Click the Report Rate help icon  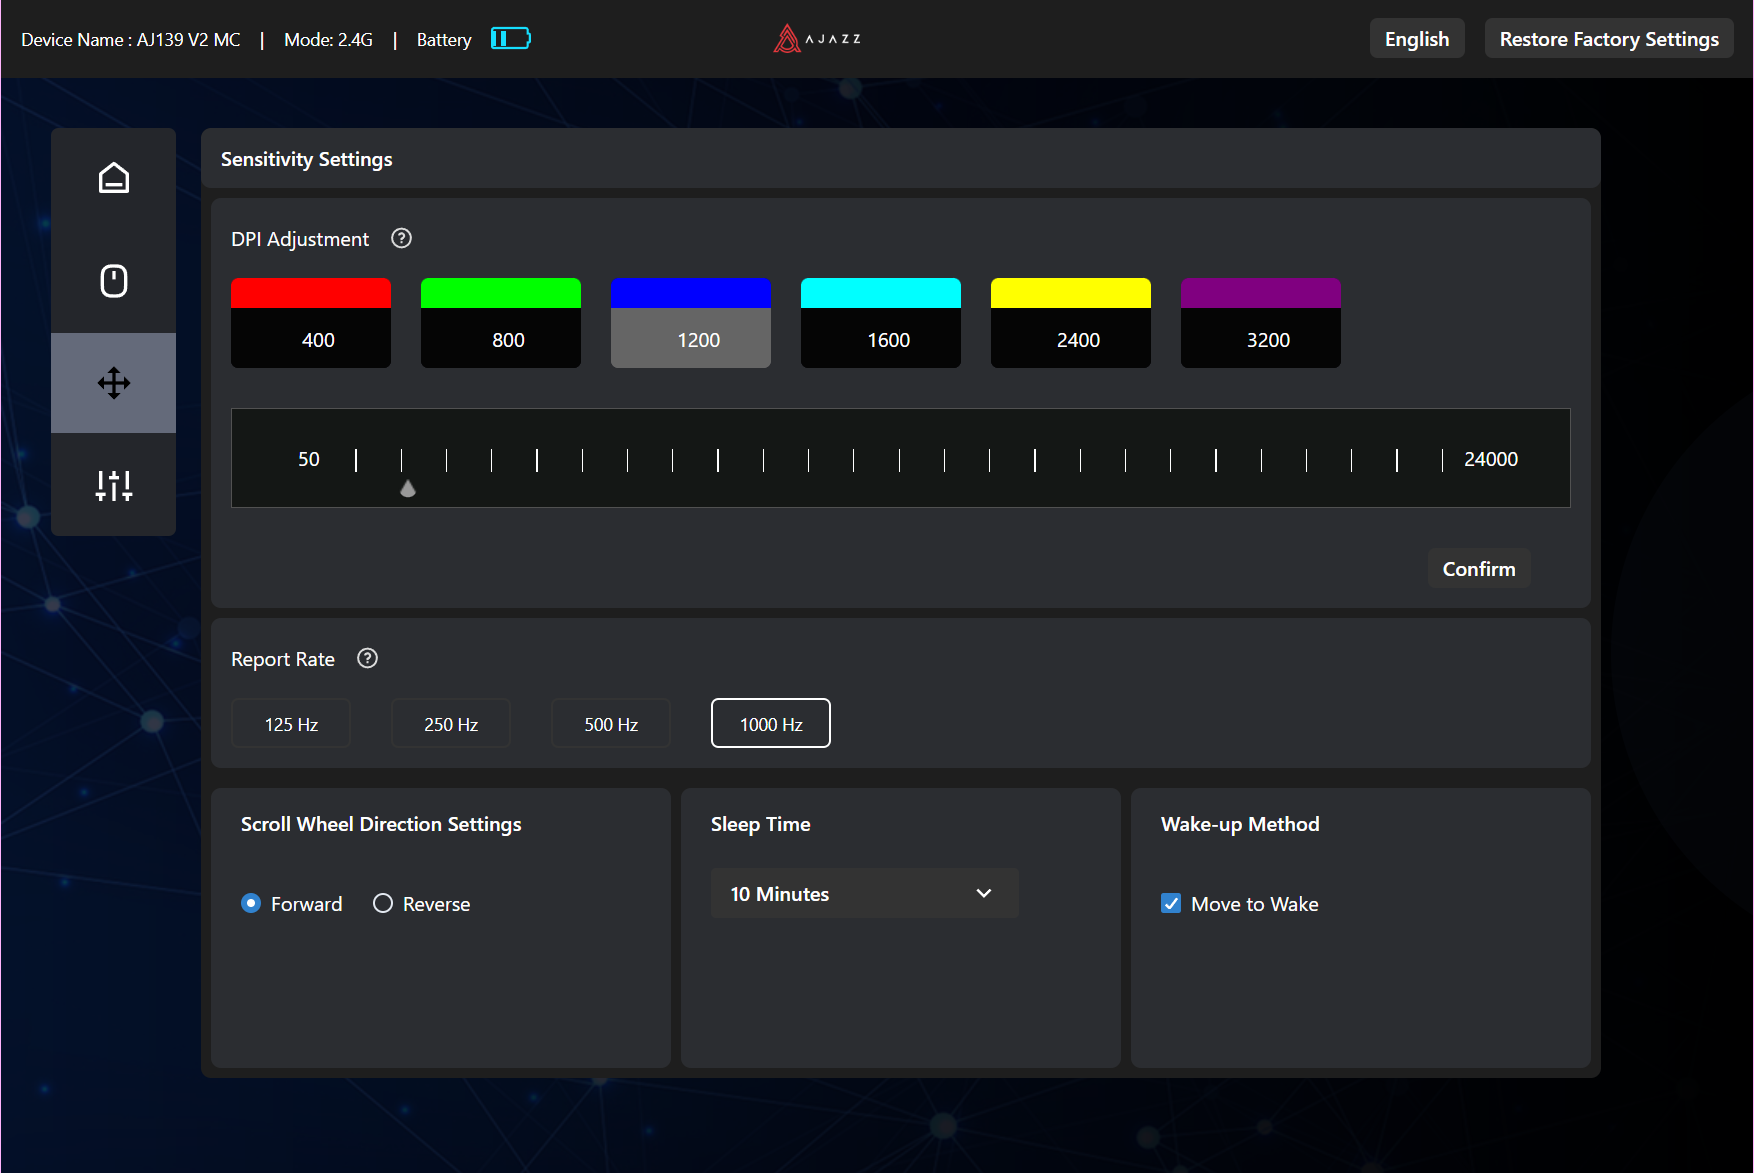click(x=367, y=659)
